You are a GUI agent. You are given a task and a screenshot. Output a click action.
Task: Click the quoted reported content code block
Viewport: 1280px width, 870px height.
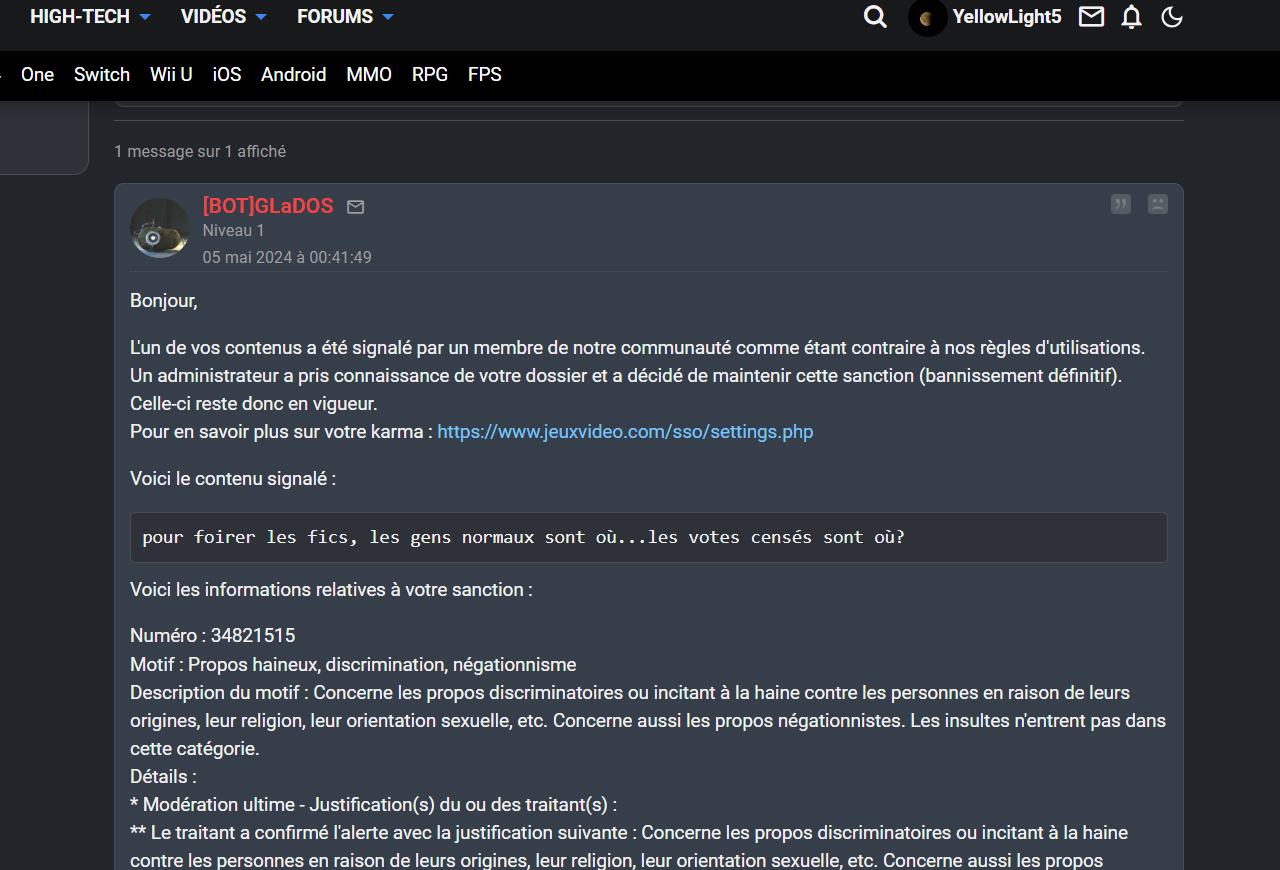pos(649,537)
